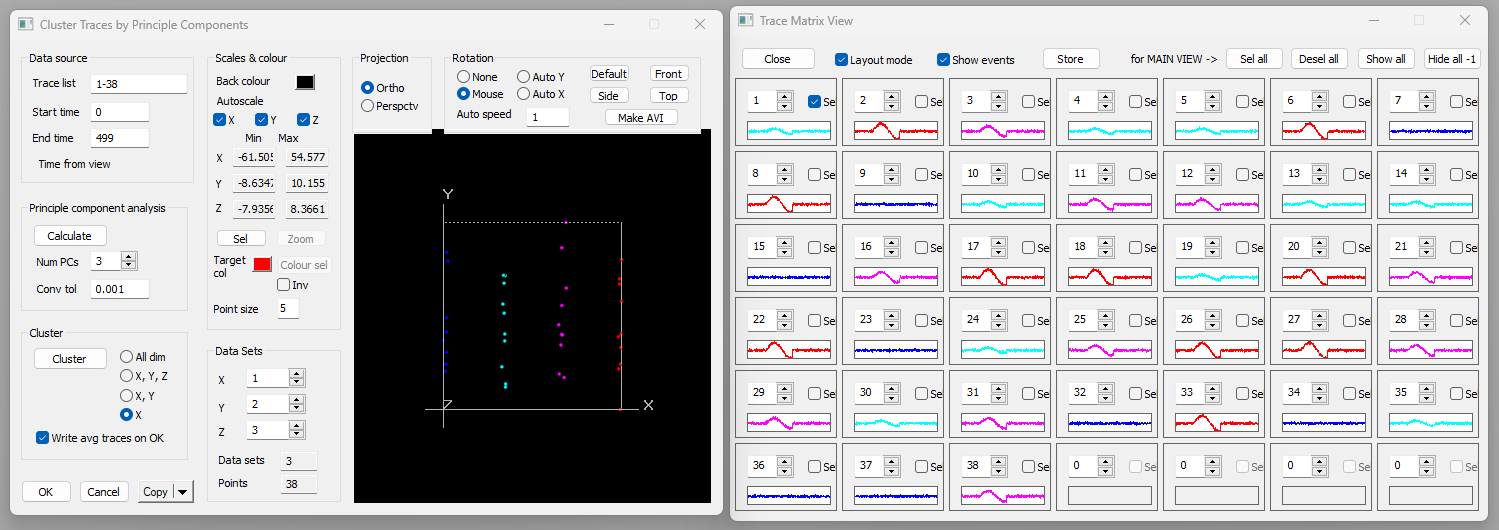Open the Copy button dropdown arrow
1499x530 pixels.
click(182, 492)
